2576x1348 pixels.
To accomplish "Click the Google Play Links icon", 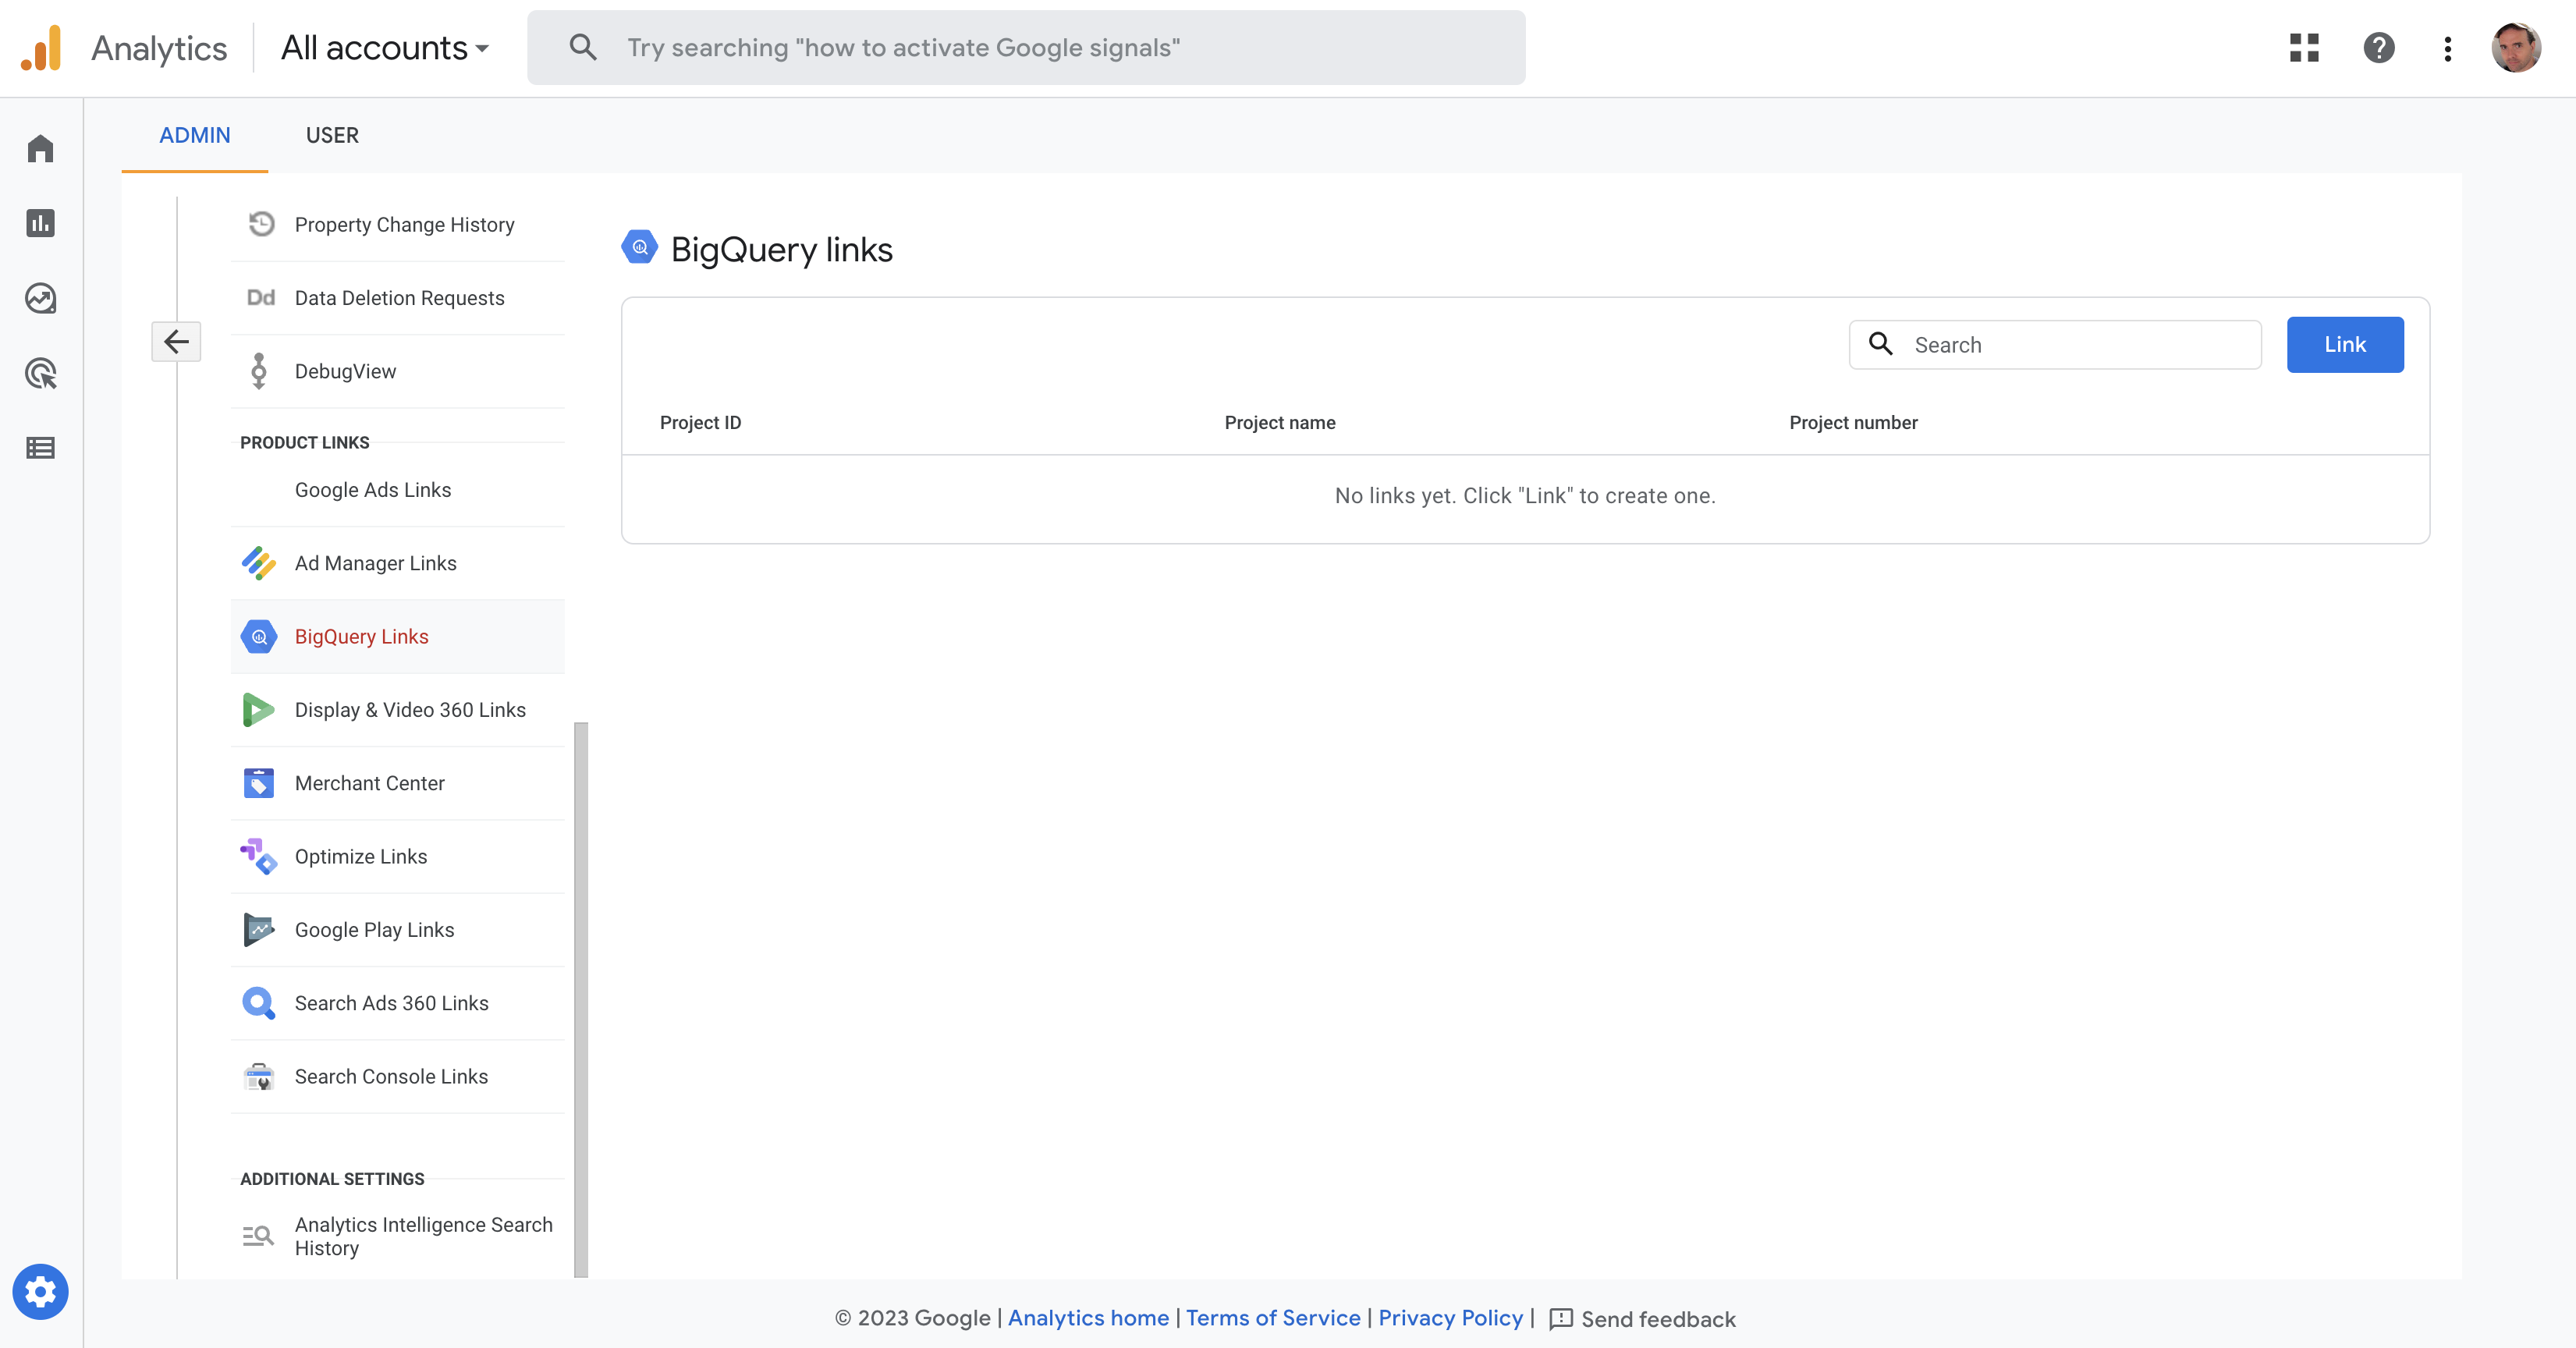I will pyautogui.click(x=259, y=930).
